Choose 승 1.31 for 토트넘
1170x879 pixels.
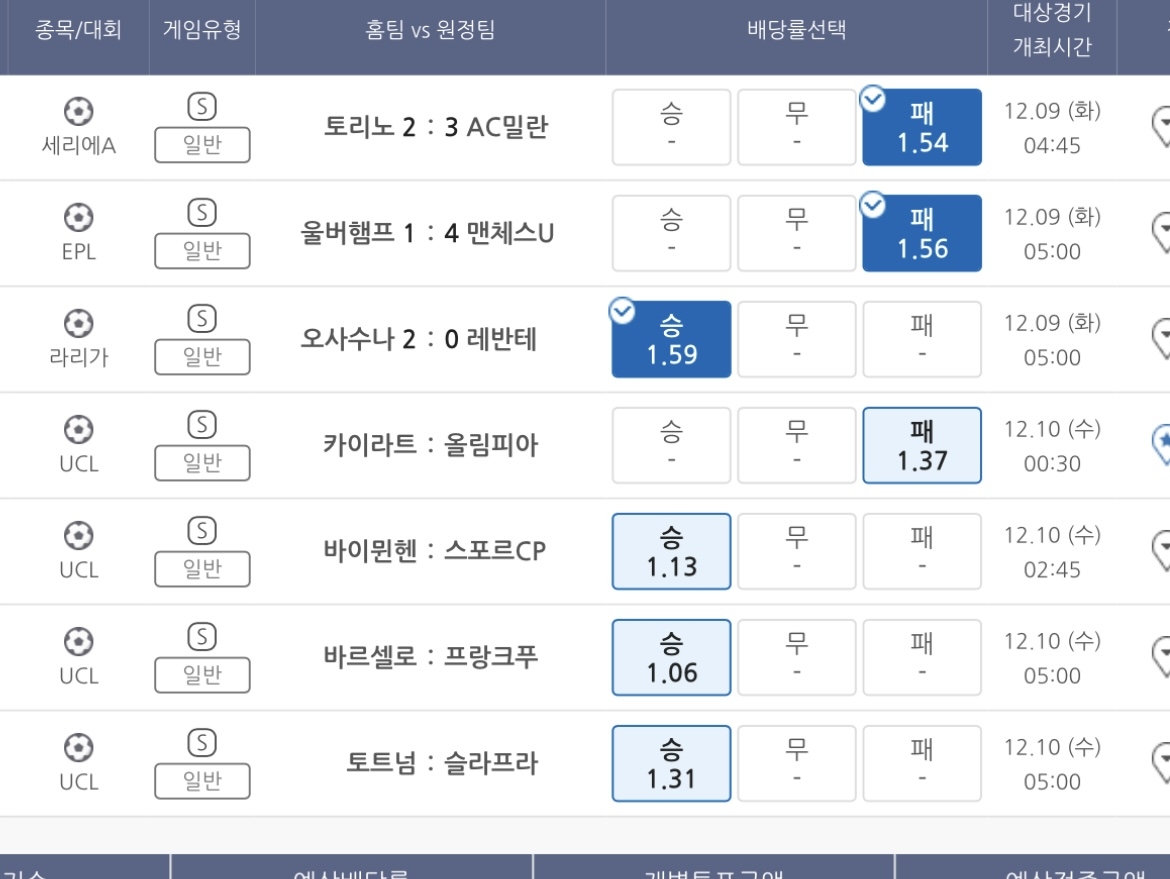click(671, 763)
